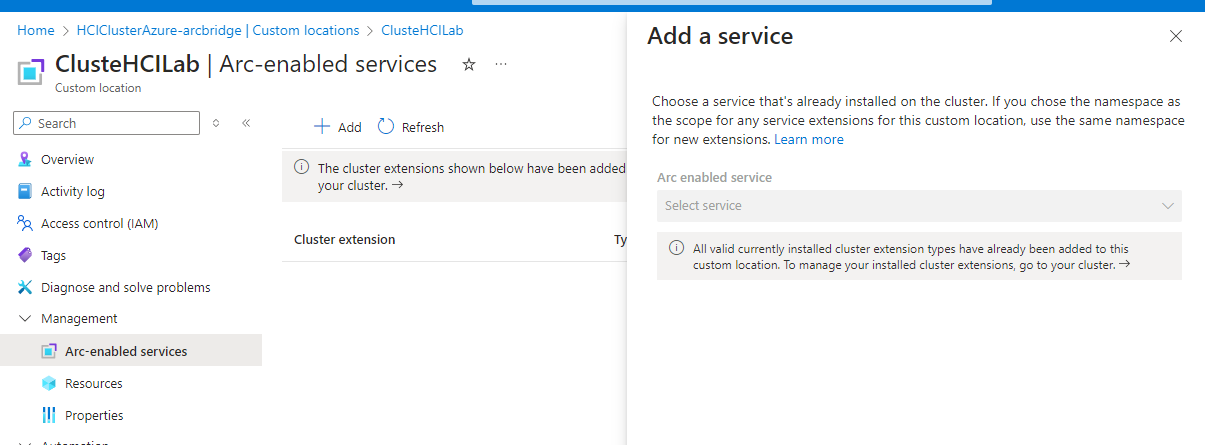The image size is (1205, 445).
Task: Open the ellipsis more options menu
Action: pyautogui.click(x=501, y=65)
